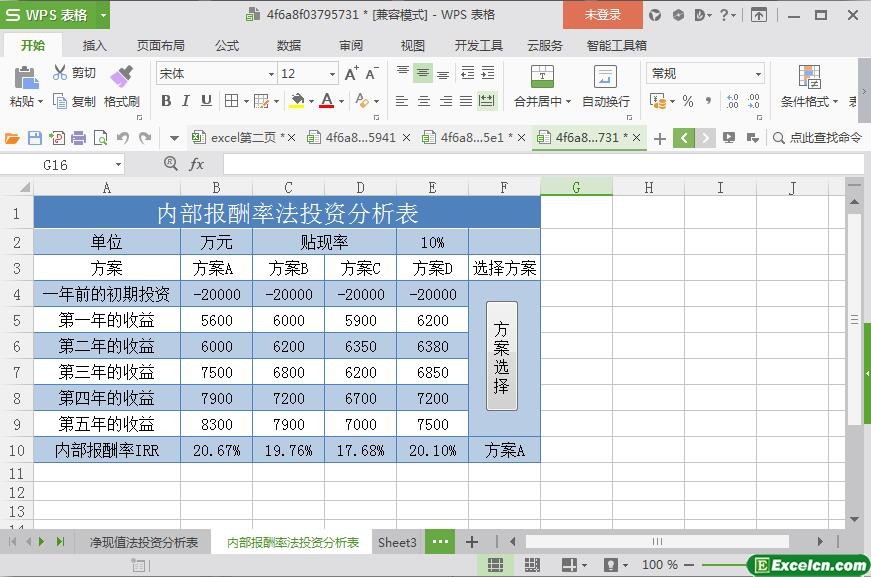Align text right
871x577 pixels.
(445, 101)
